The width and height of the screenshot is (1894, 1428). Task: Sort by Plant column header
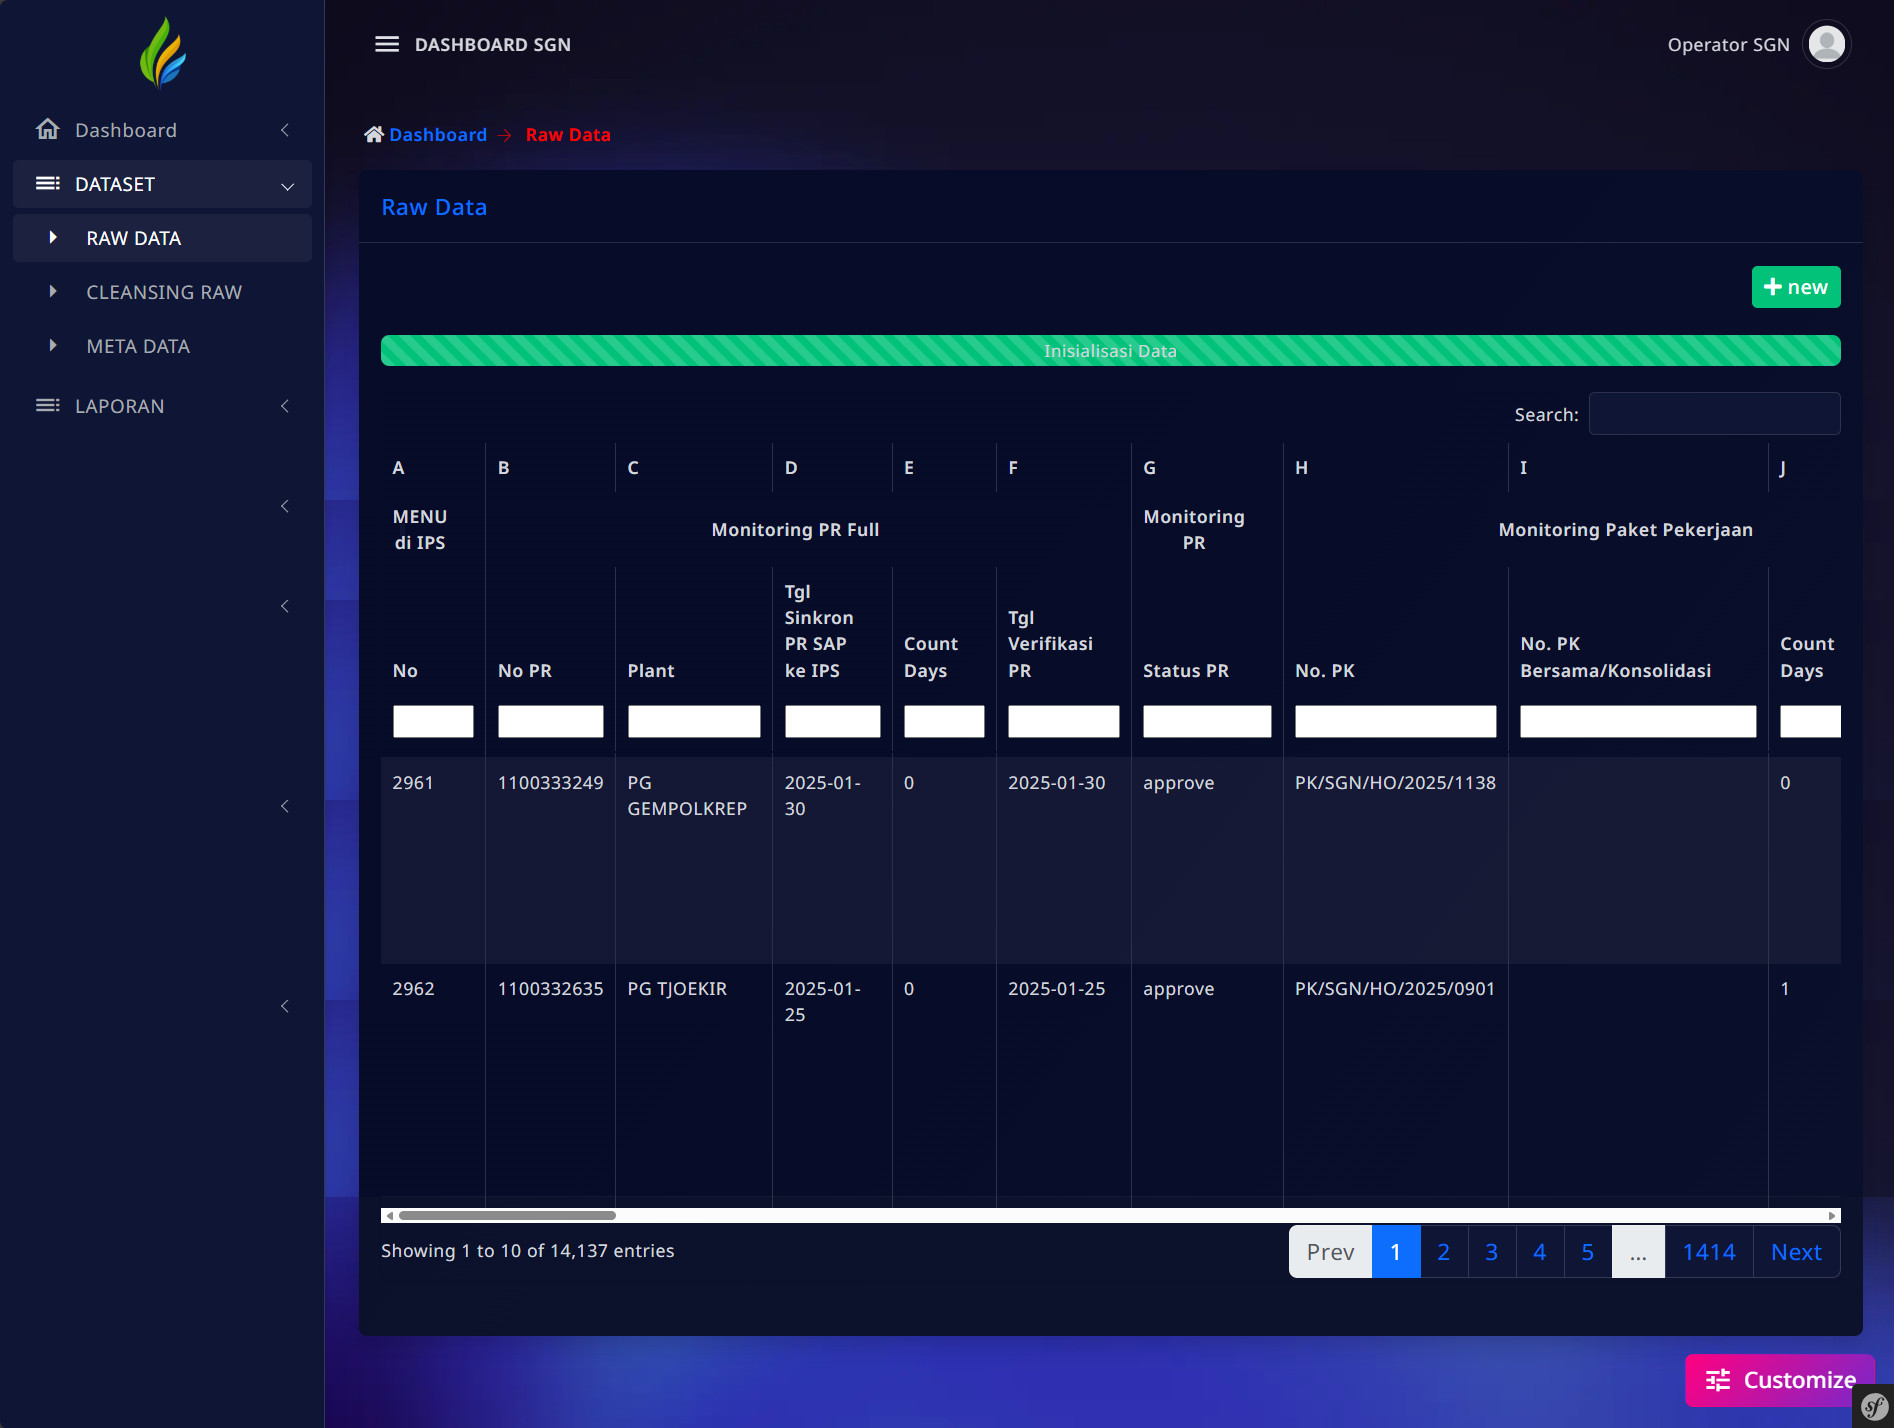(x=651, y=670)
